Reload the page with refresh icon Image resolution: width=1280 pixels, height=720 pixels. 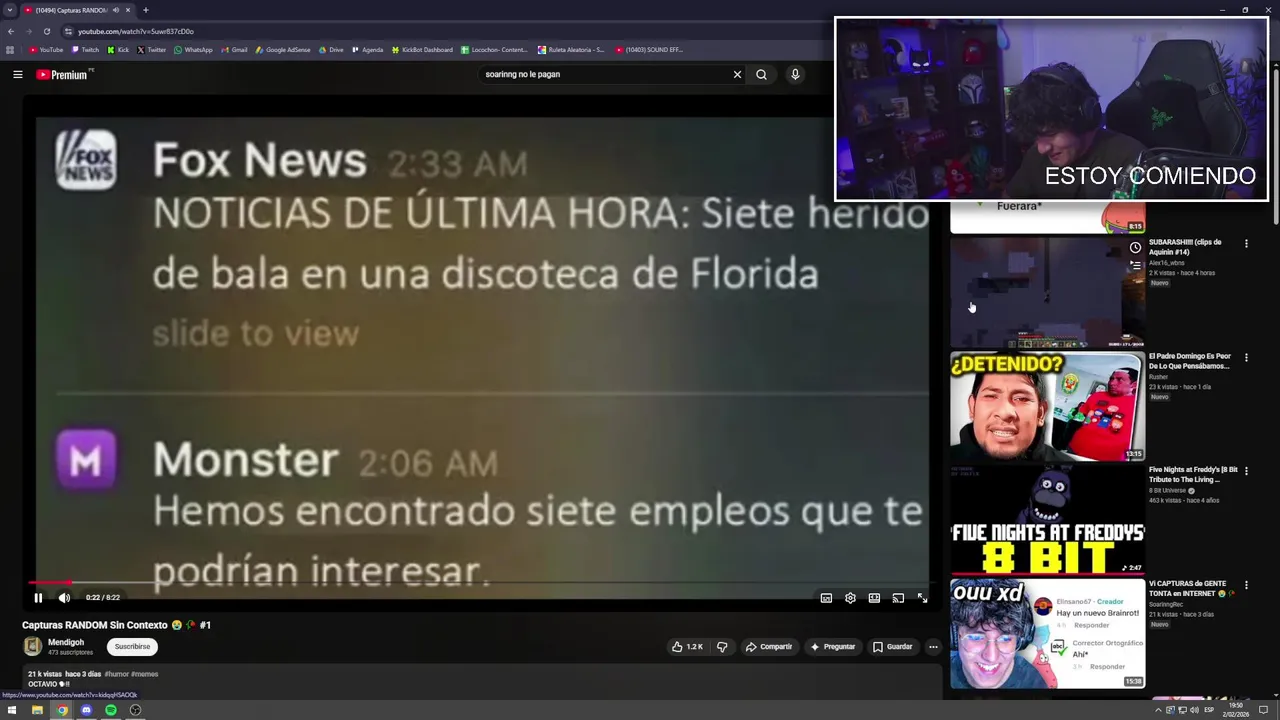46,31
